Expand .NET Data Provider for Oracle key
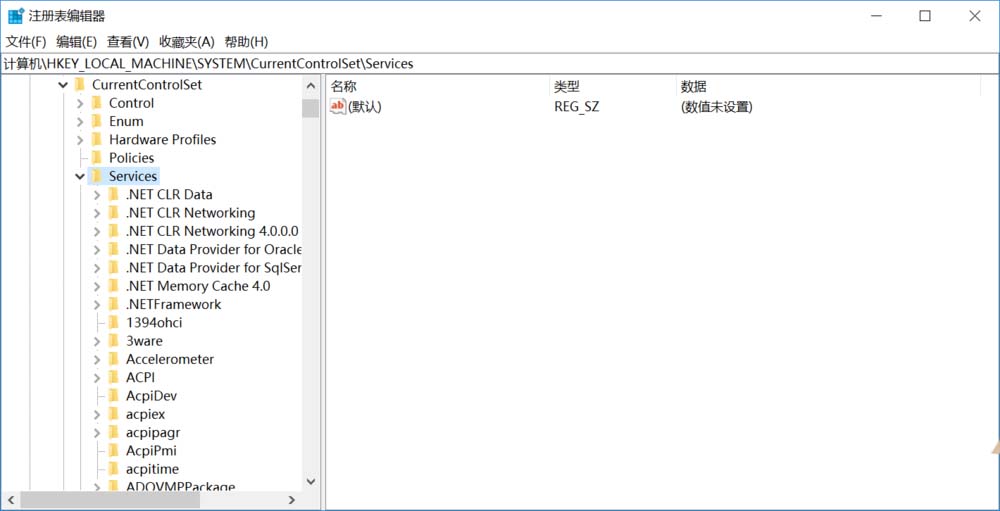 97,249
